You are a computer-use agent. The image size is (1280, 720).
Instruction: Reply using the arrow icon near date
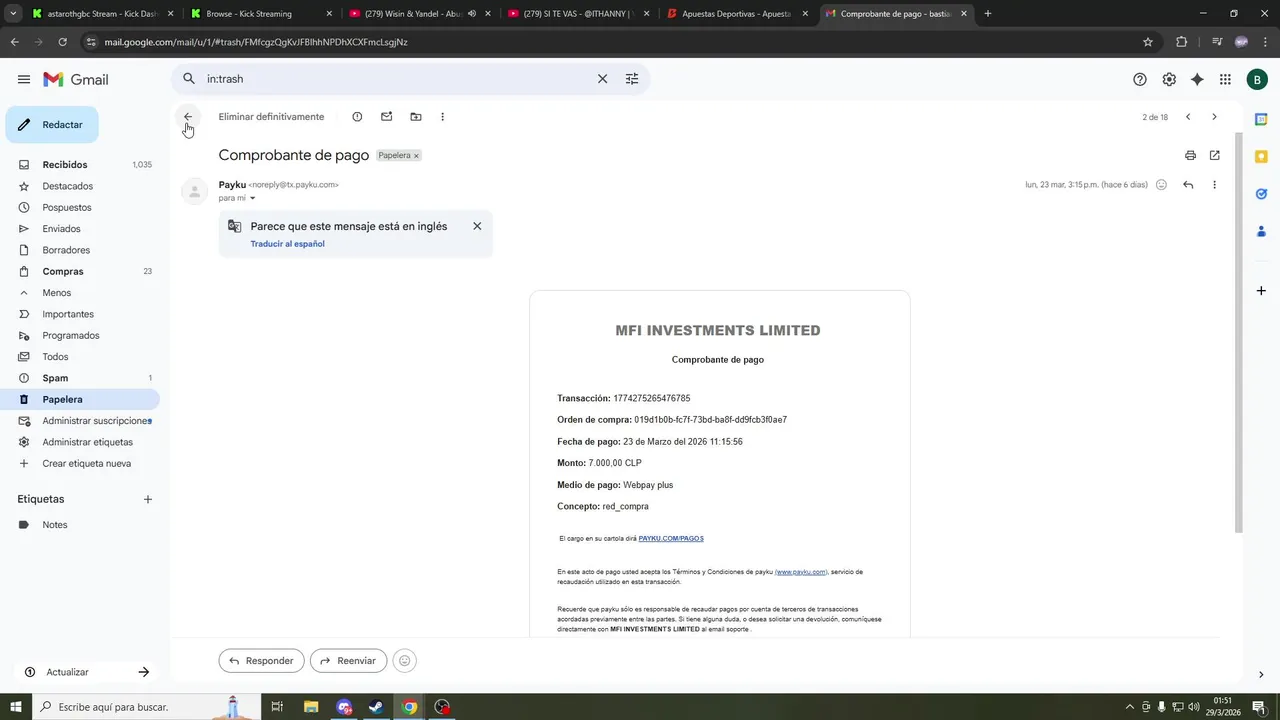click(x=1188, y=185)
